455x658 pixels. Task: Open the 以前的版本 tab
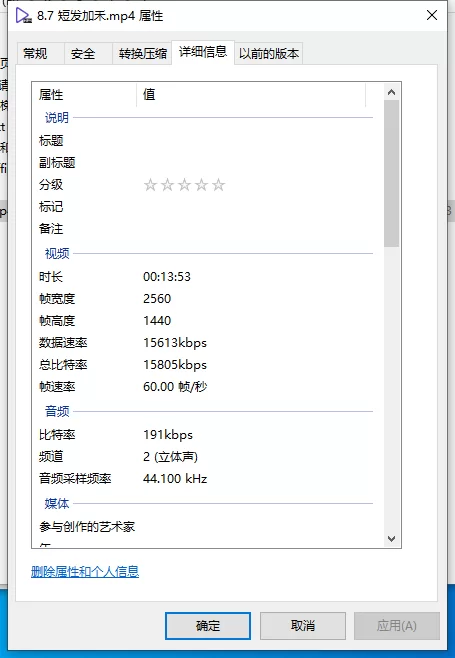pyautogui.click(x=269, y=54)
